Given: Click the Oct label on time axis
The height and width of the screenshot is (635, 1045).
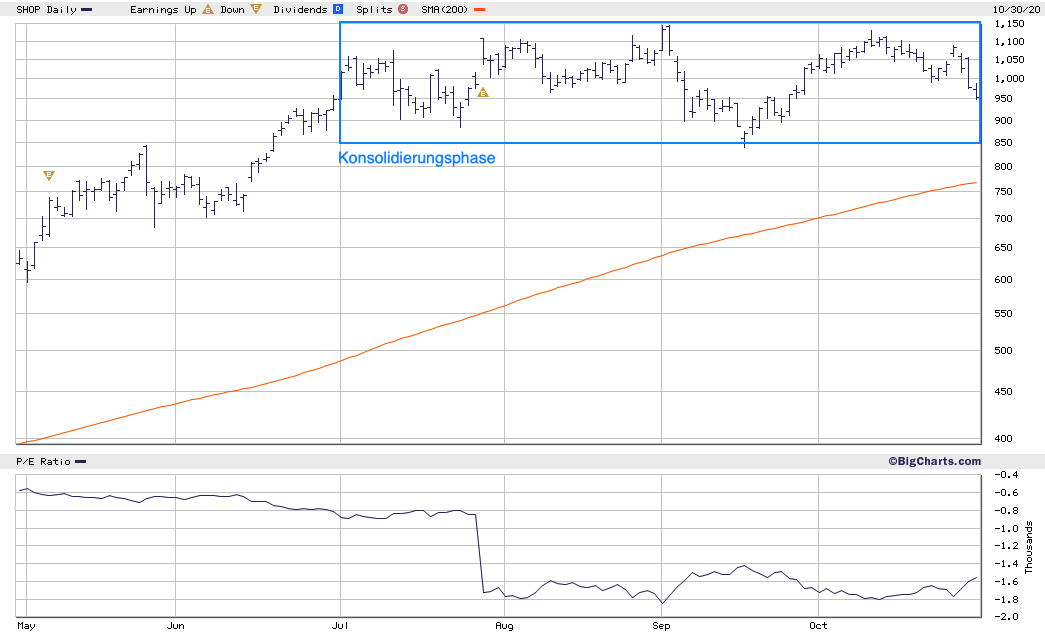Looking at the screenshot, I should (818, 626).
